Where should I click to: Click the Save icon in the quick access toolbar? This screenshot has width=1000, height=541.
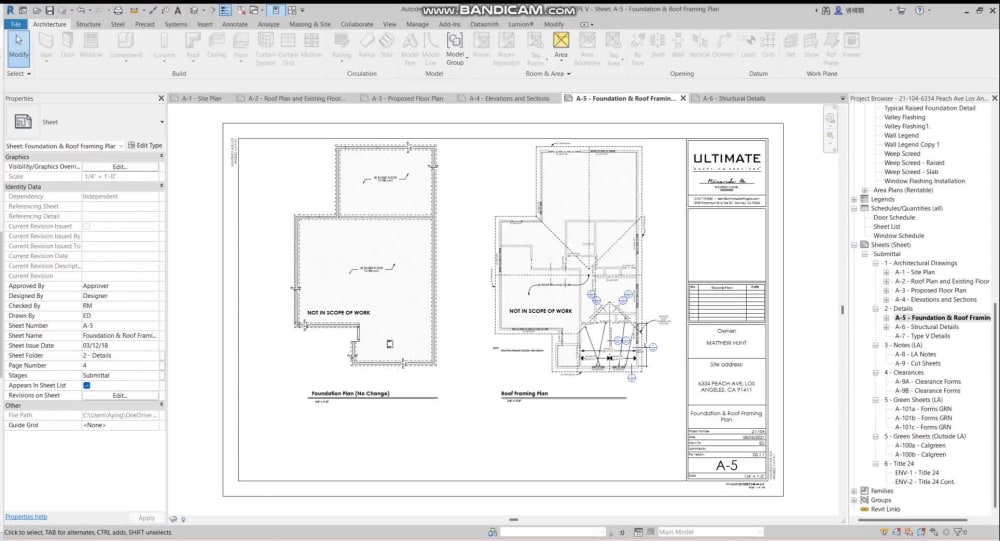(49, 10)
